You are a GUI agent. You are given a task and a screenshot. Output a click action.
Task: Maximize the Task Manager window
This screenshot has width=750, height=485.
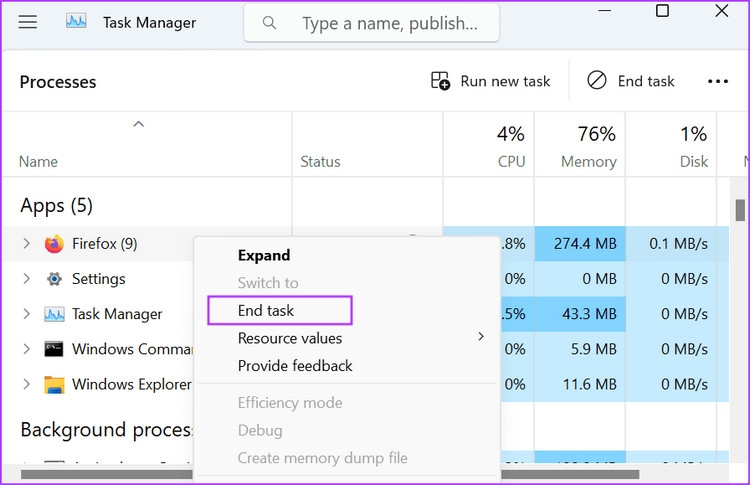click(x=662, y=11)
